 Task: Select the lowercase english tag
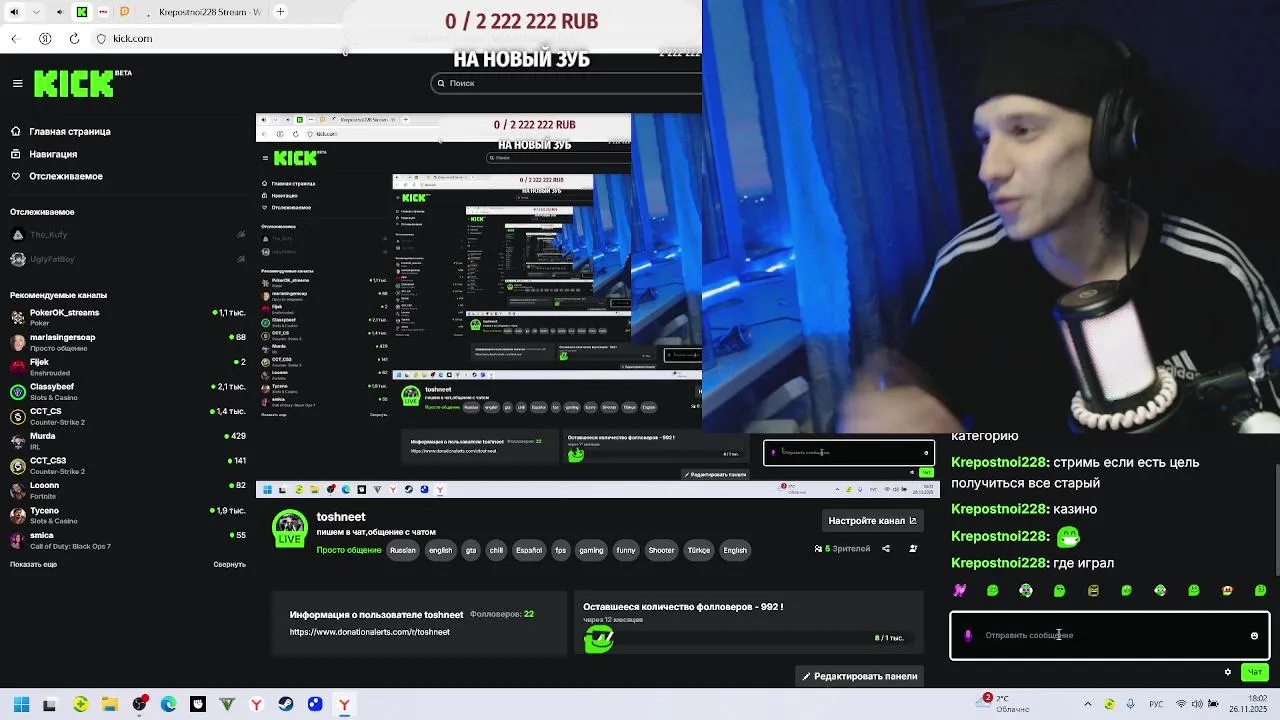[440, 550]
